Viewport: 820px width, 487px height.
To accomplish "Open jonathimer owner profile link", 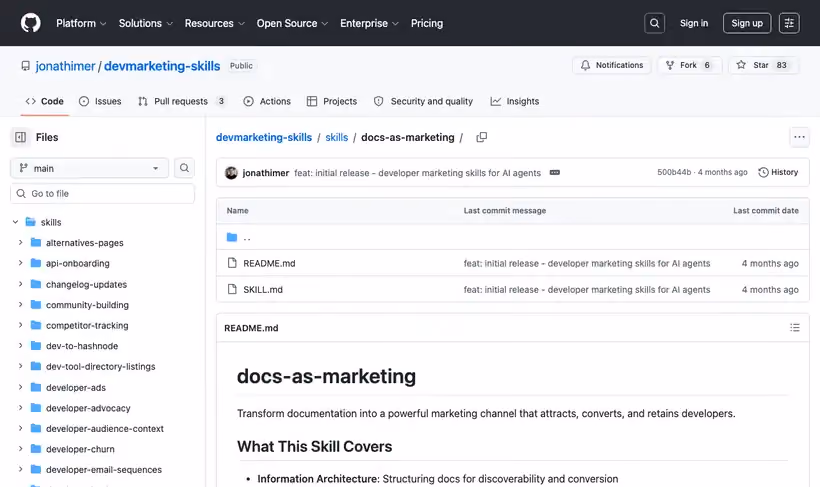I will tap(65, 66).
